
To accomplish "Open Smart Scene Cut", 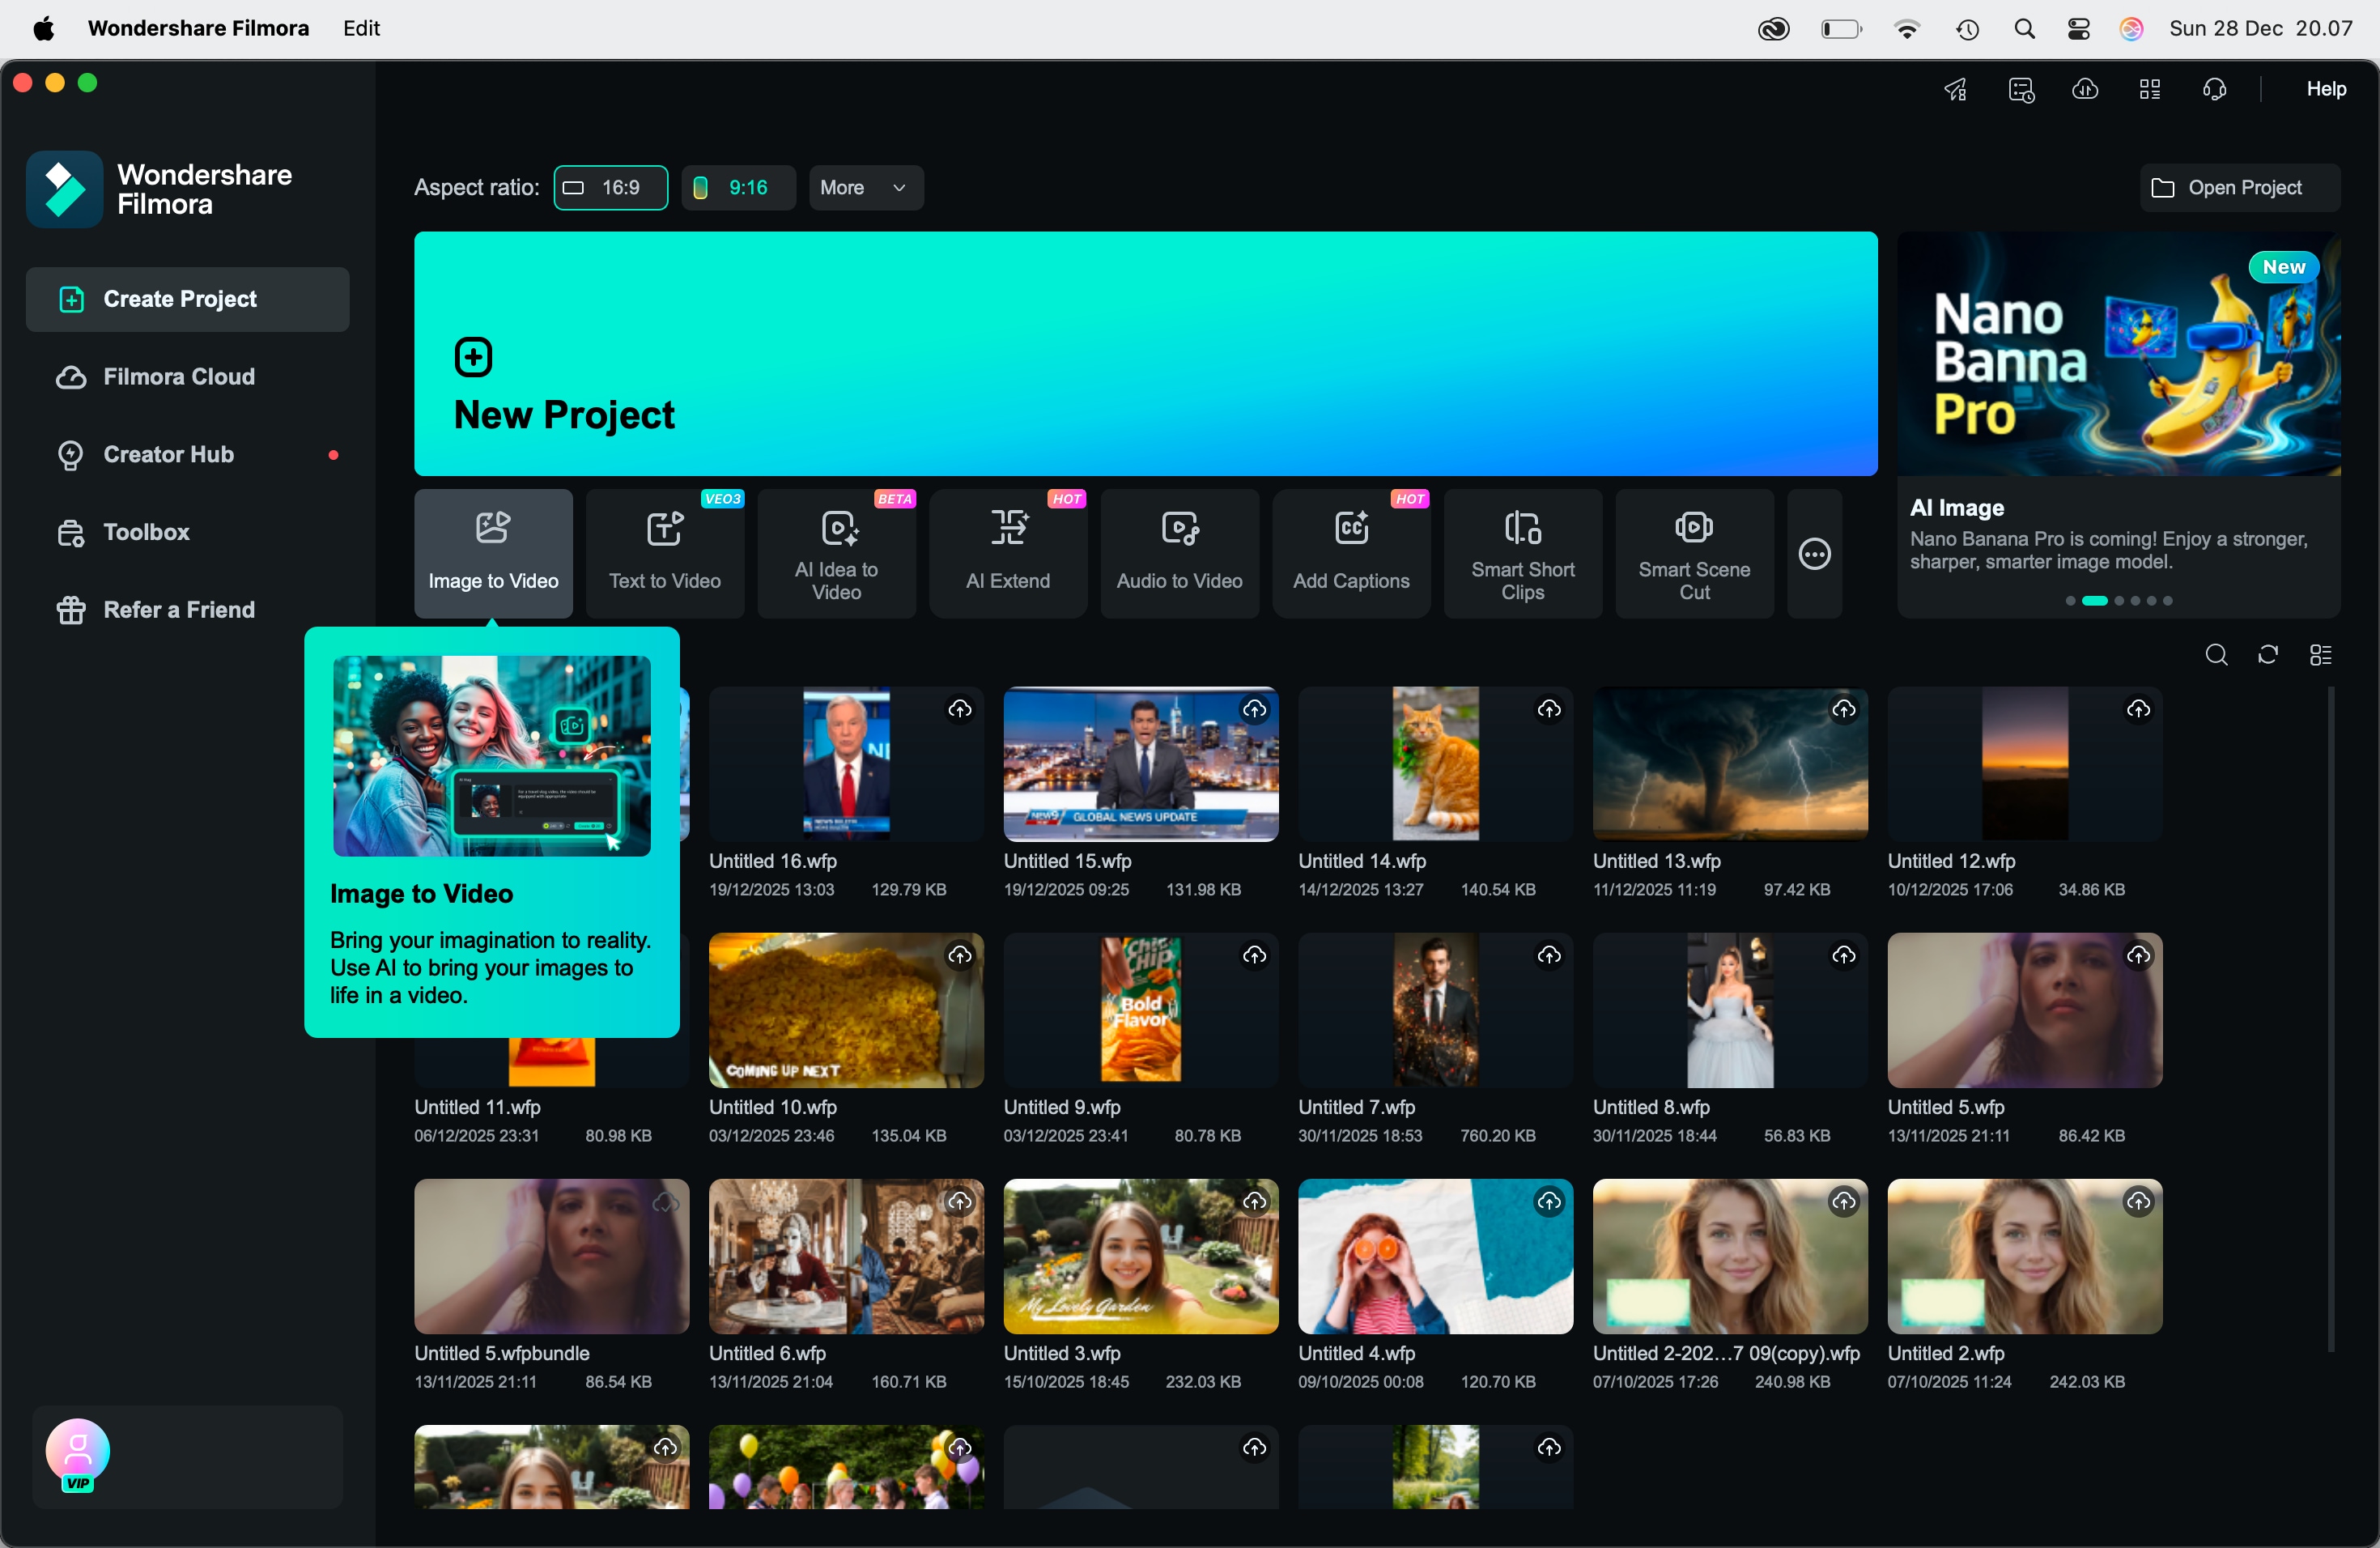I will click(1693, 553).
